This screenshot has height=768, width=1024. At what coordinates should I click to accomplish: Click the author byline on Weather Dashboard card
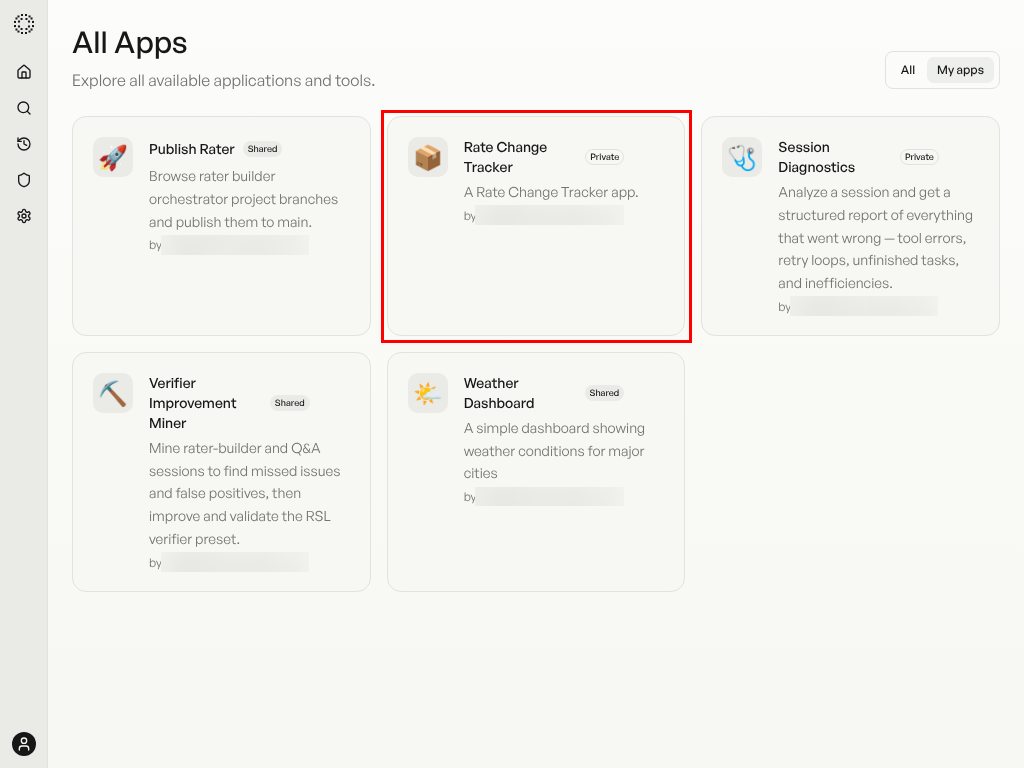(543, 496)
